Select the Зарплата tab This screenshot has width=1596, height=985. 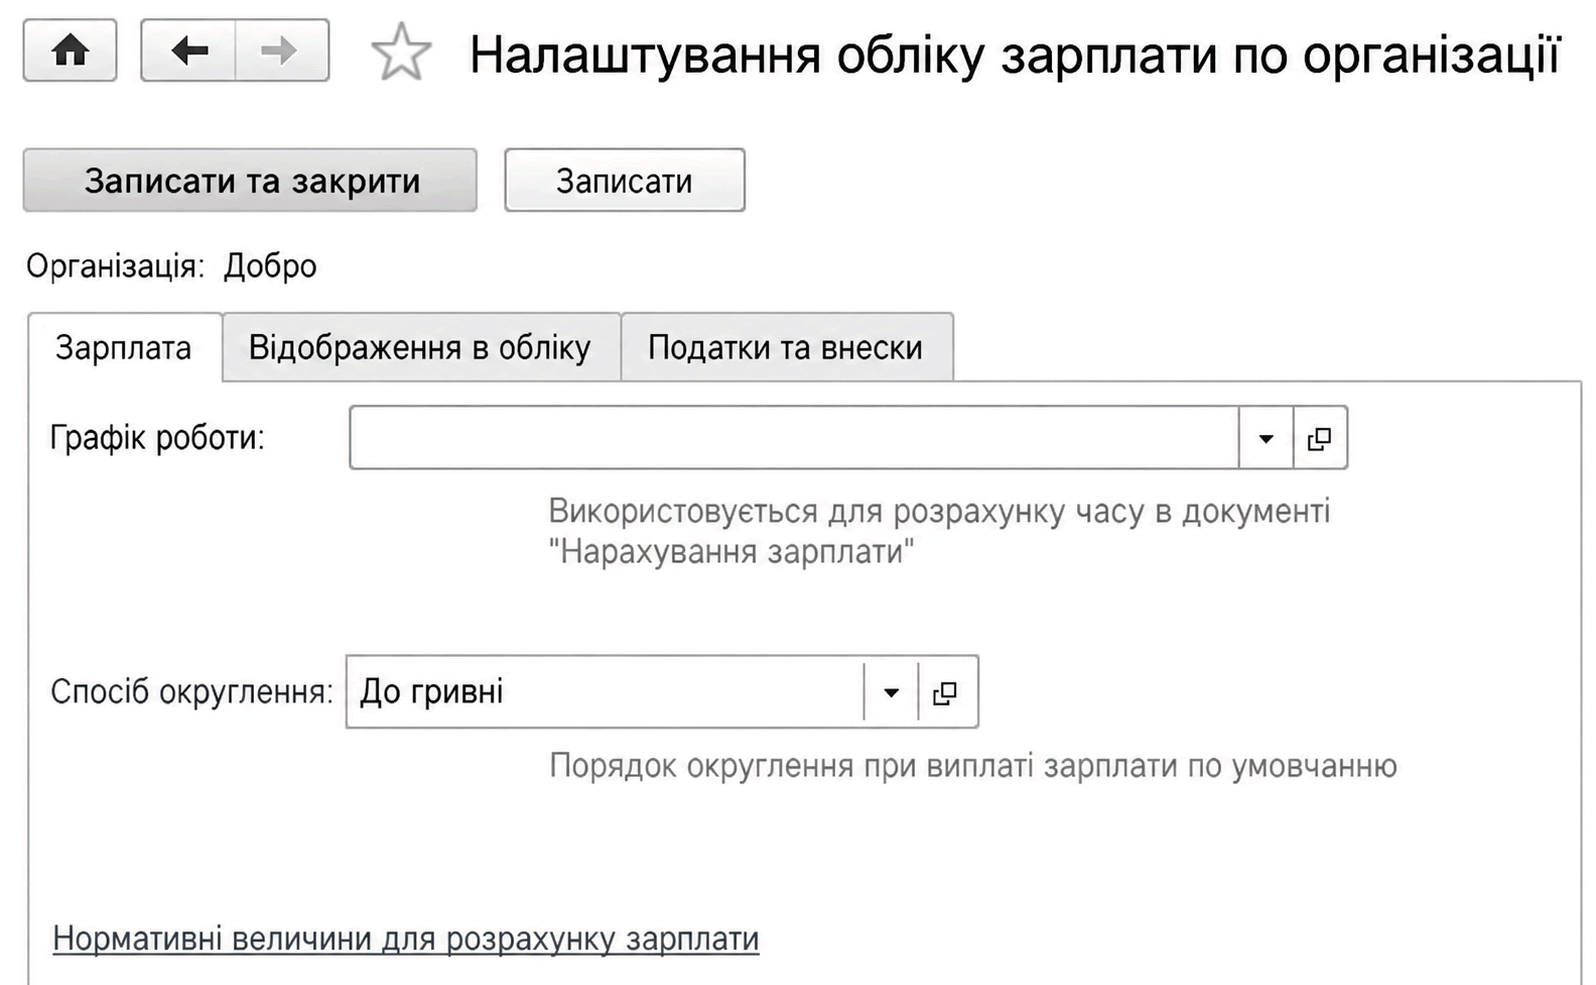124,347
